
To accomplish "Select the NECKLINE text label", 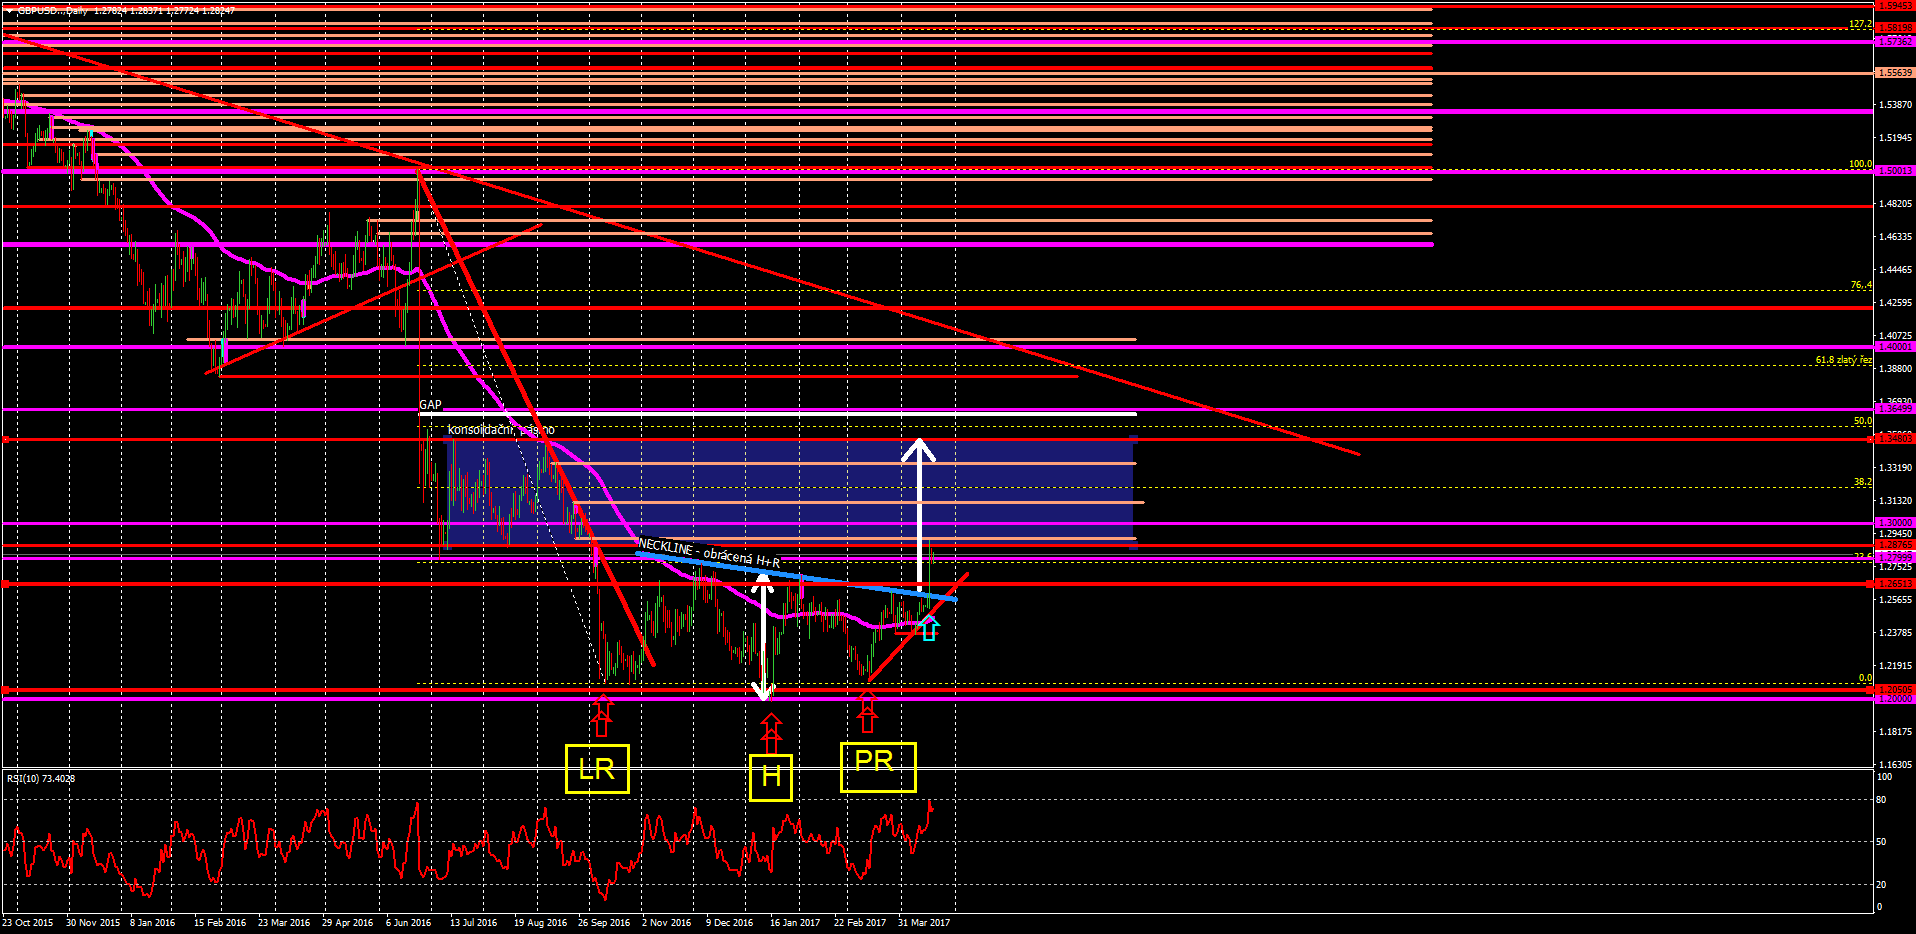I will [x=708, y=553].
